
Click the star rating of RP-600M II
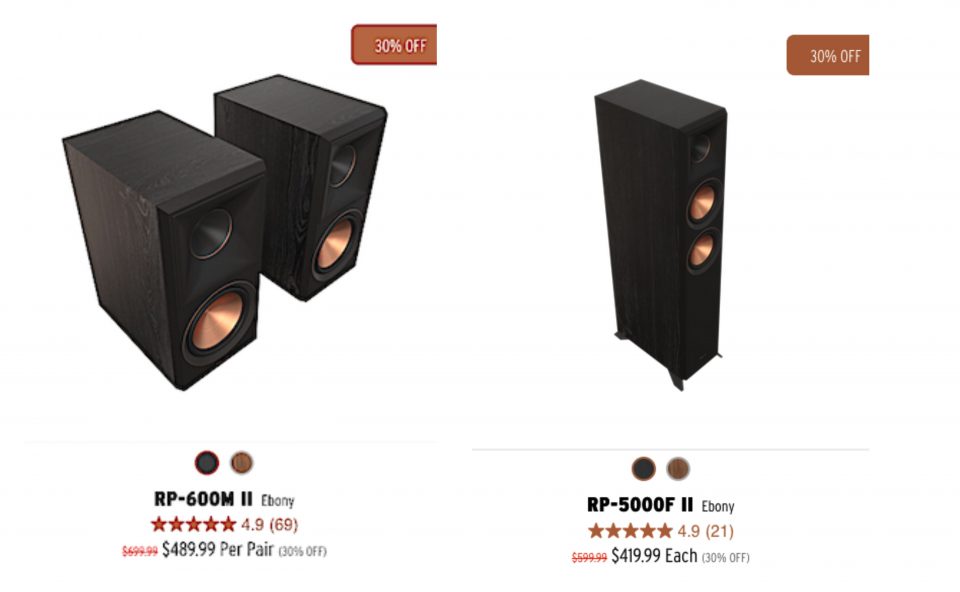pyautogui.click(x=193, y=525)
